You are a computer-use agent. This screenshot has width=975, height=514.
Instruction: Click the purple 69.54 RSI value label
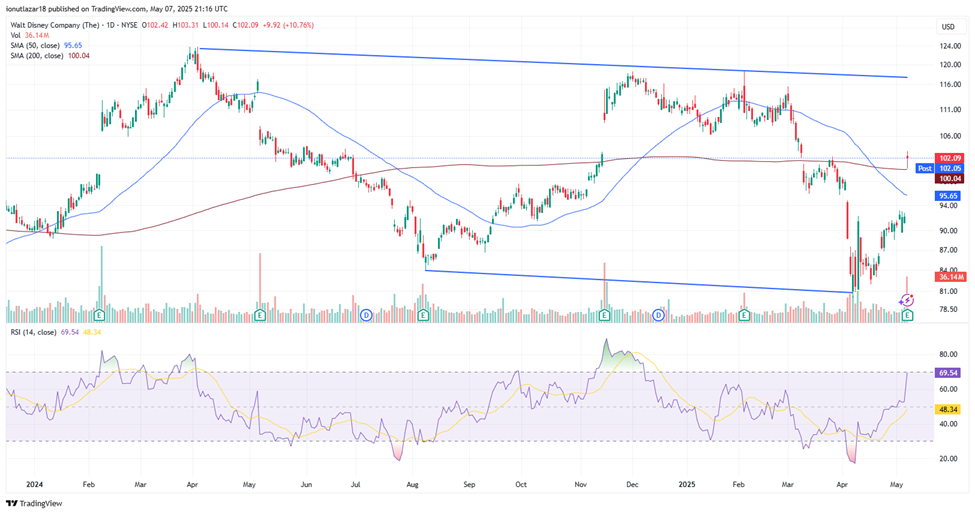949,372
